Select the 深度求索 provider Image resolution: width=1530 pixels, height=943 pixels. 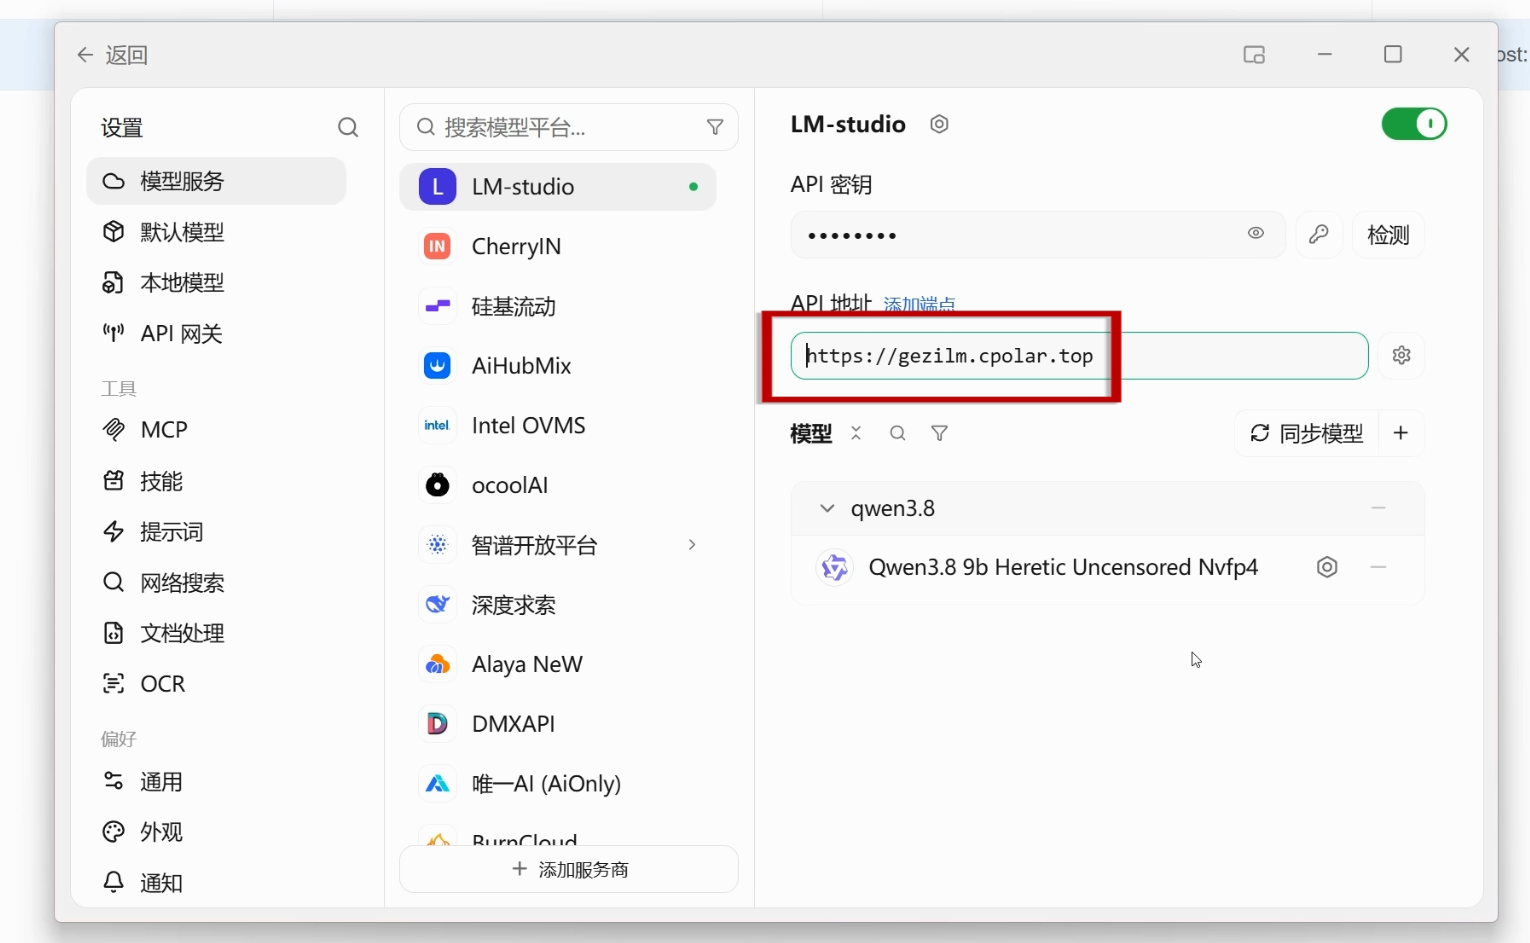(558, 605)
